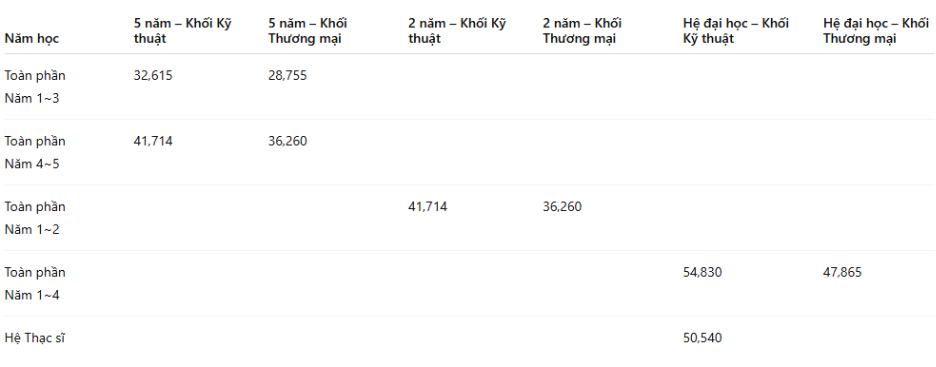The height and width of the screenshot is (367, 936).
Task: Click the 'Toàn phần Năm 4~5' row label
Action: [x=35, y=153]
